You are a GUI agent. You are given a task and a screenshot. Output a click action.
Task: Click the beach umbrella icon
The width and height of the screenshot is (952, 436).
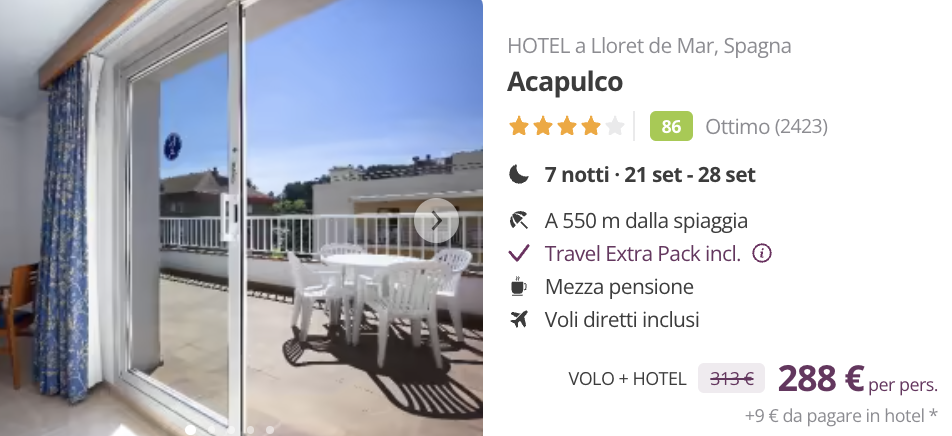518,220
